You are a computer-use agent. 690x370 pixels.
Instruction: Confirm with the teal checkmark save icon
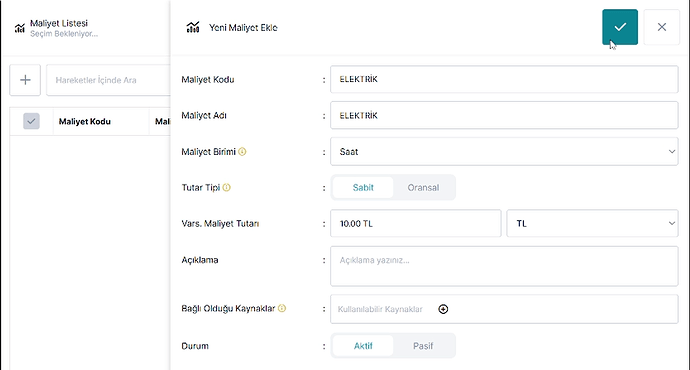pyautogui.click(x=620, y=27)
